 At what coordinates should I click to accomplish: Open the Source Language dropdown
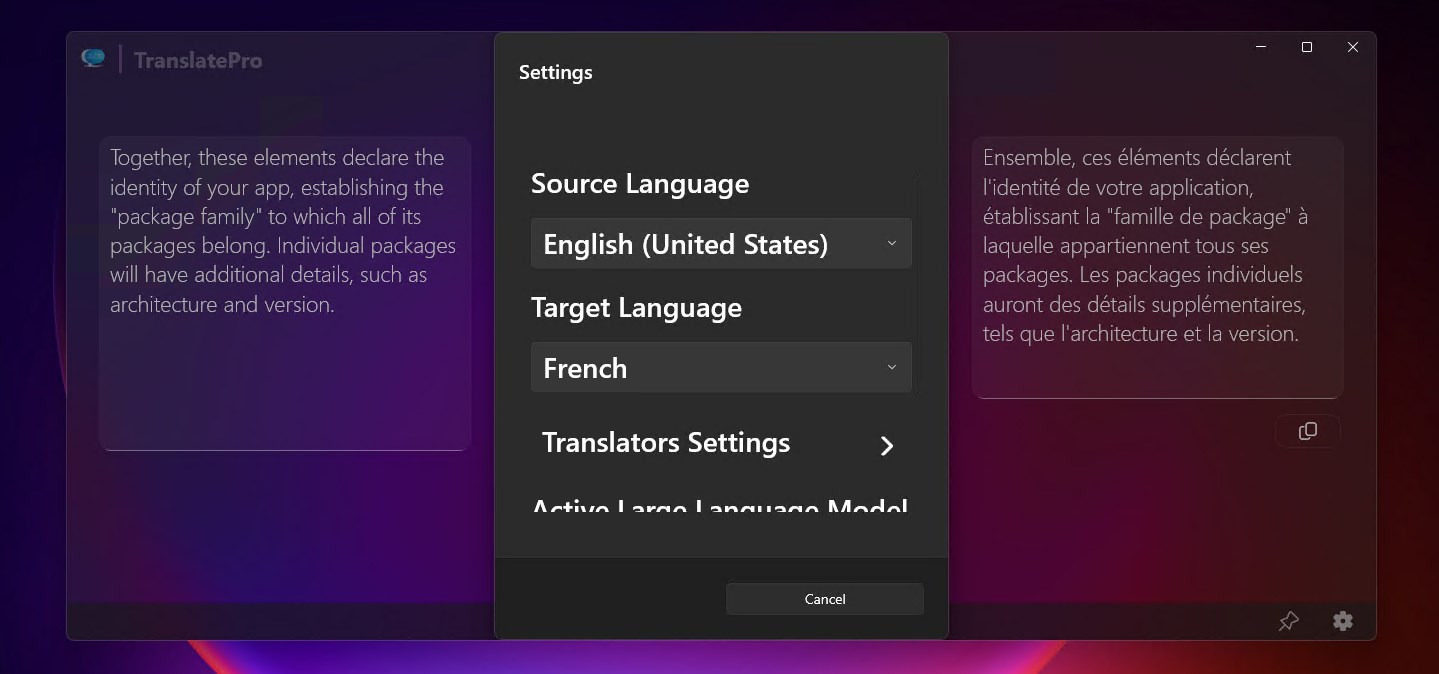tap(720, 243)
